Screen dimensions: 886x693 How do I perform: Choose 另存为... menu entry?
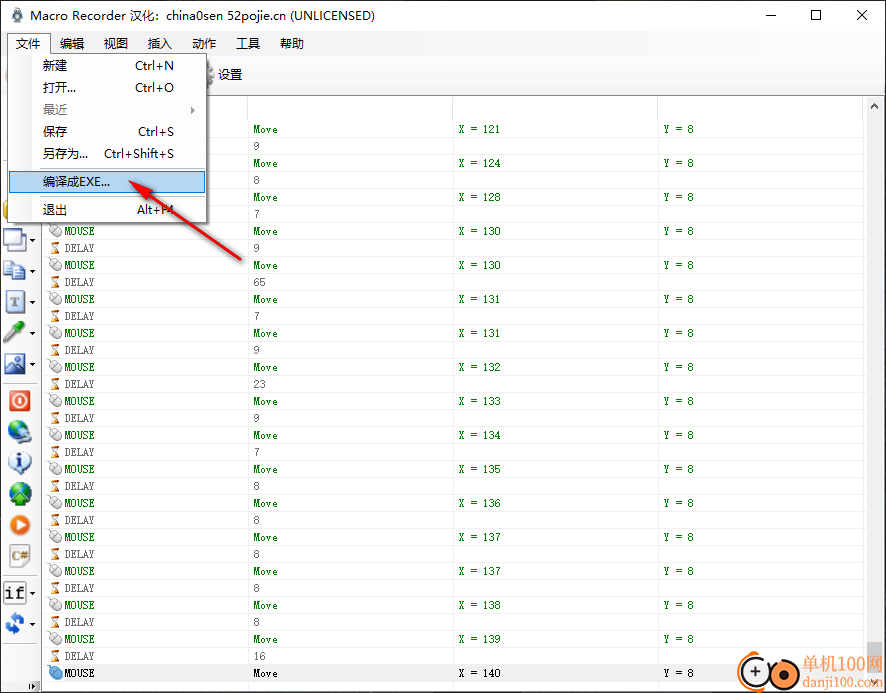tap(107, 154)
